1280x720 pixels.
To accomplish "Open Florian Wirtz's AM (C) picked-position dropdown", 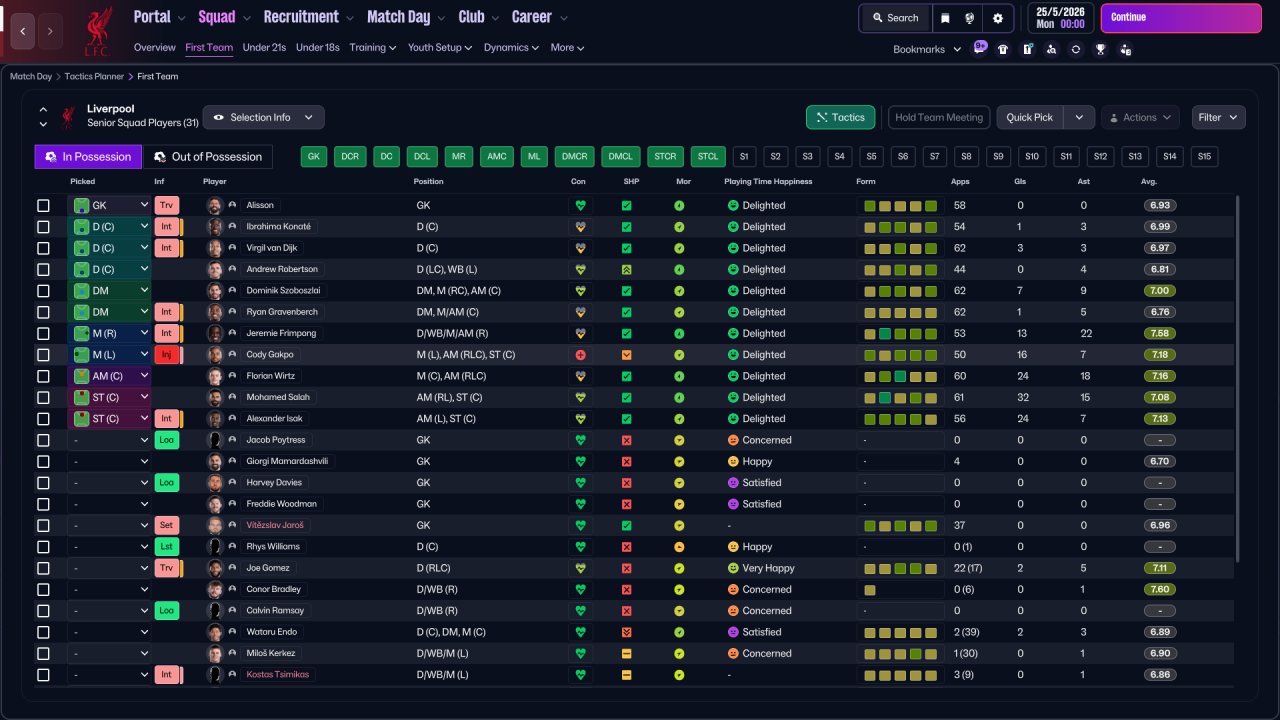I will [x=110, y=376].
